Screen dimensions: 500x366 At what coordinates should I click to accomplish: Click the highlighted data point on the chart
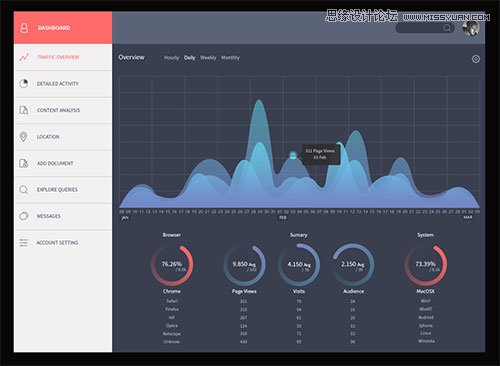(293, 155)
